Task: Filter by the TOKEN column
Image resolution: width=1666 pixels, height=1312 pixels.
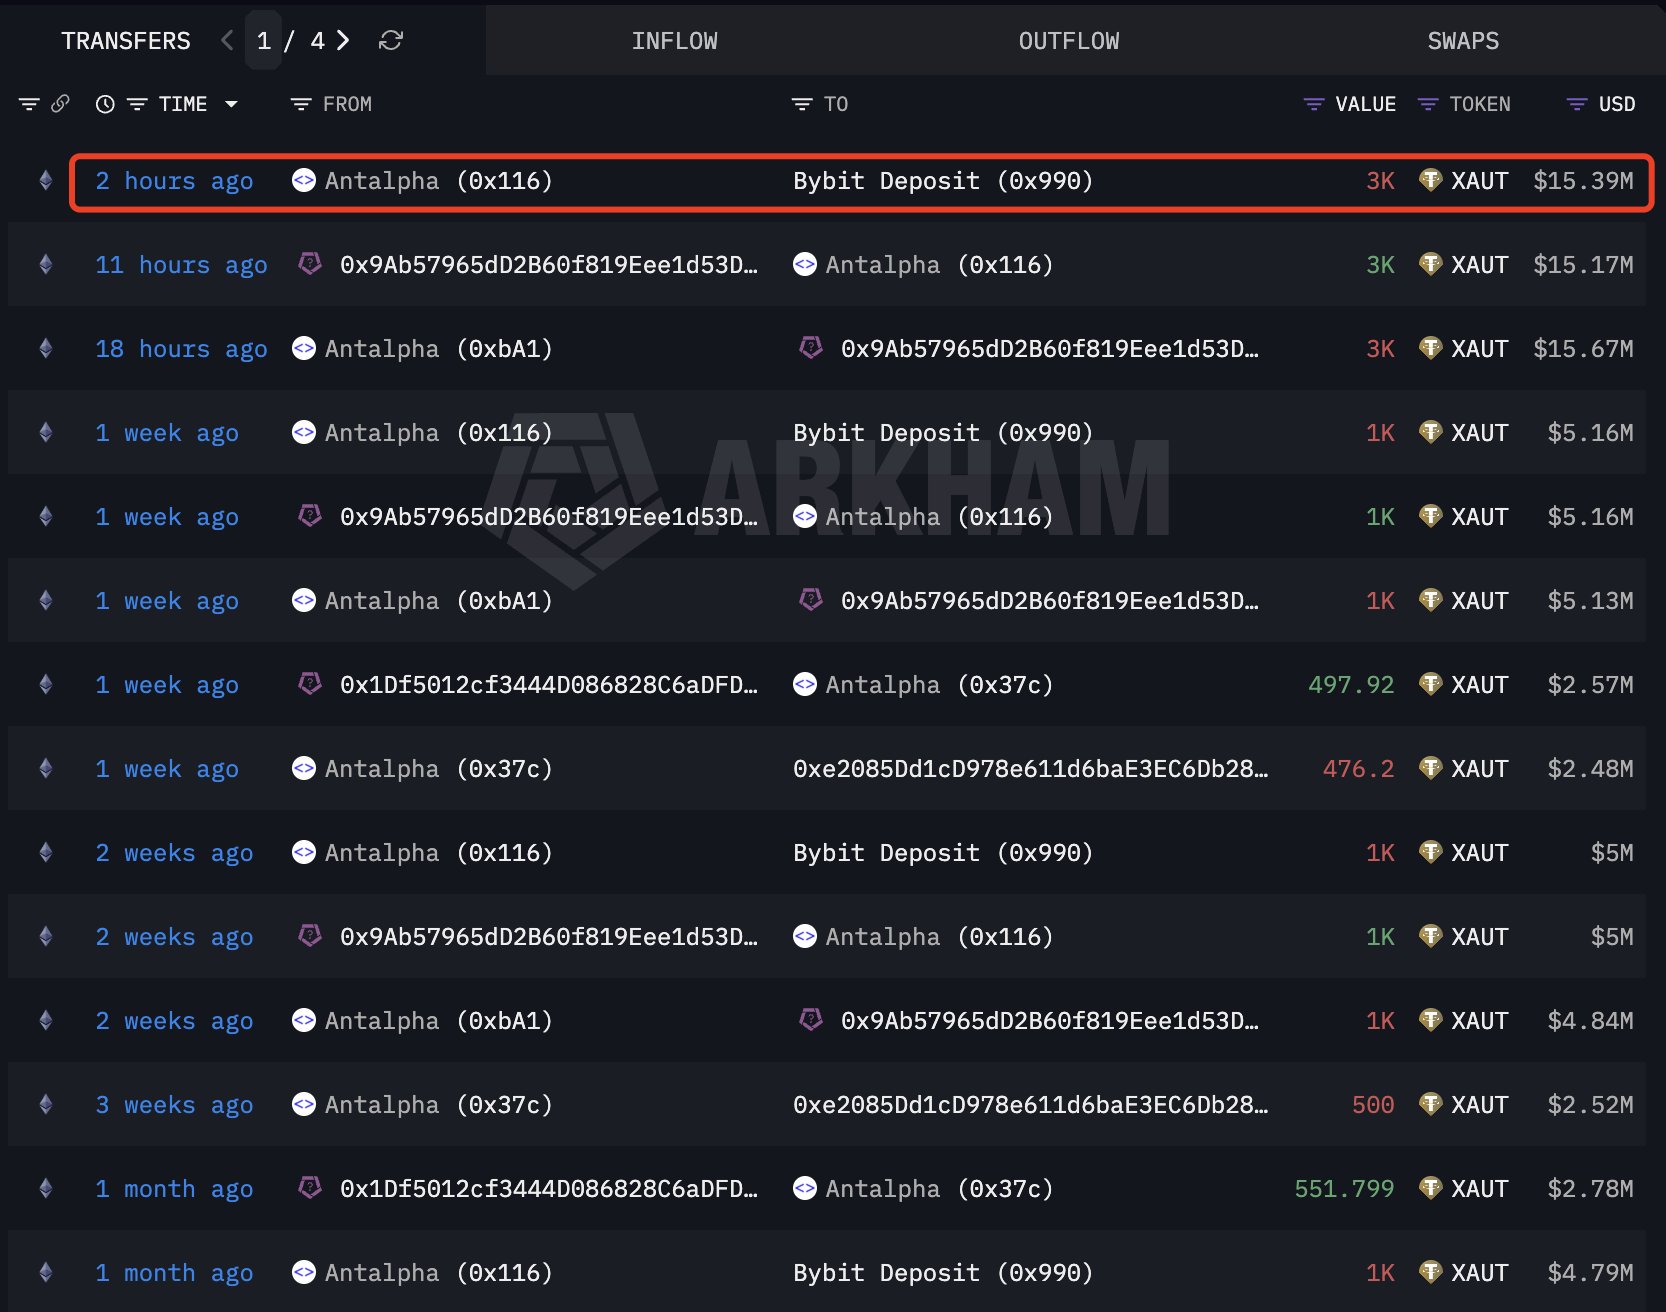Action: 1428,104
